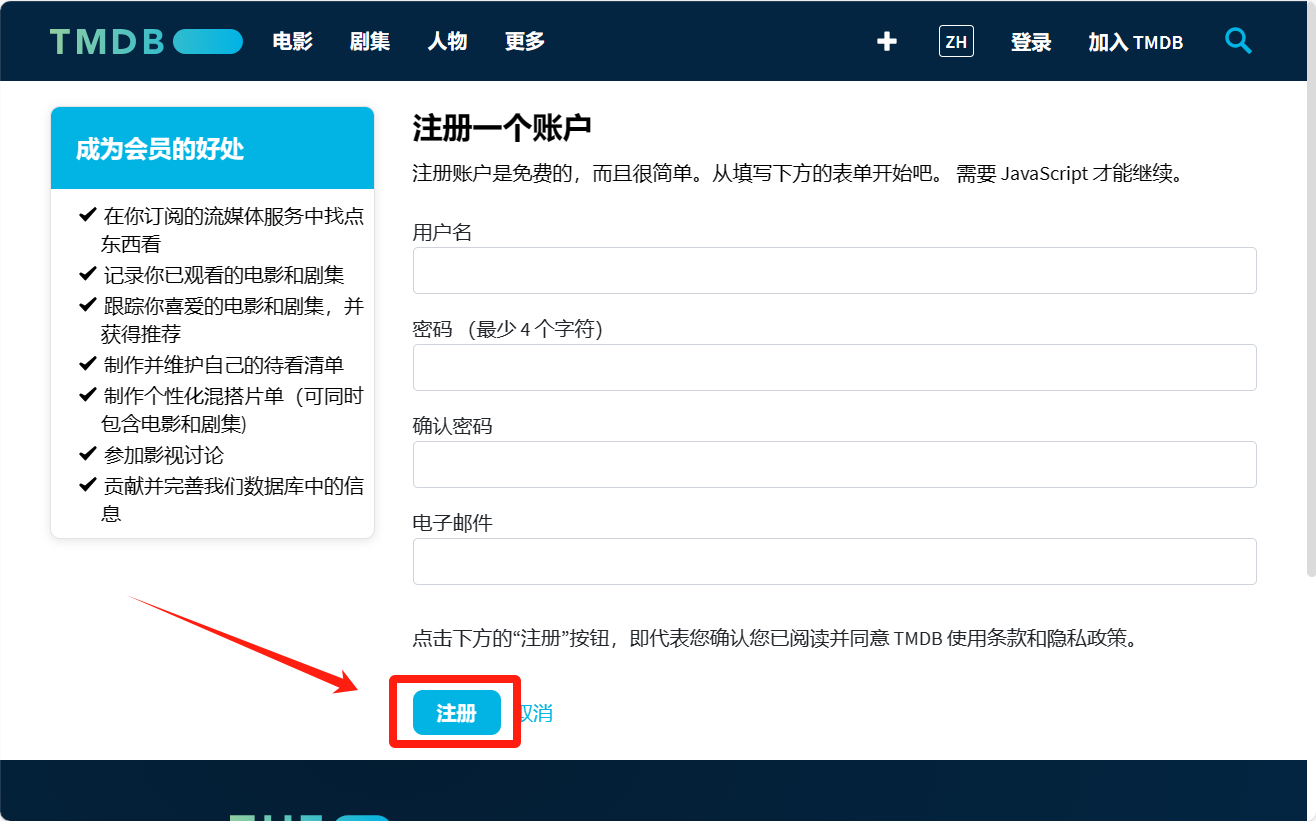This screenshot has height=821, width=1316.
Task: Click the TMDB logo in header
Action: (146, 41)
